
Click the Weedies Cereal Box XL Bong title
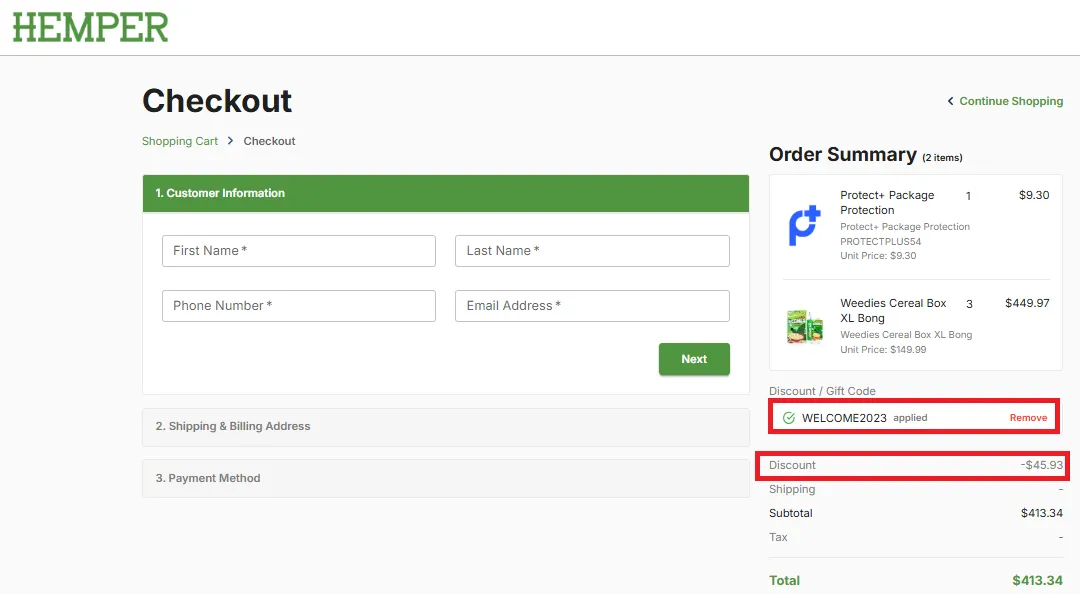click(x=893, y=310)
